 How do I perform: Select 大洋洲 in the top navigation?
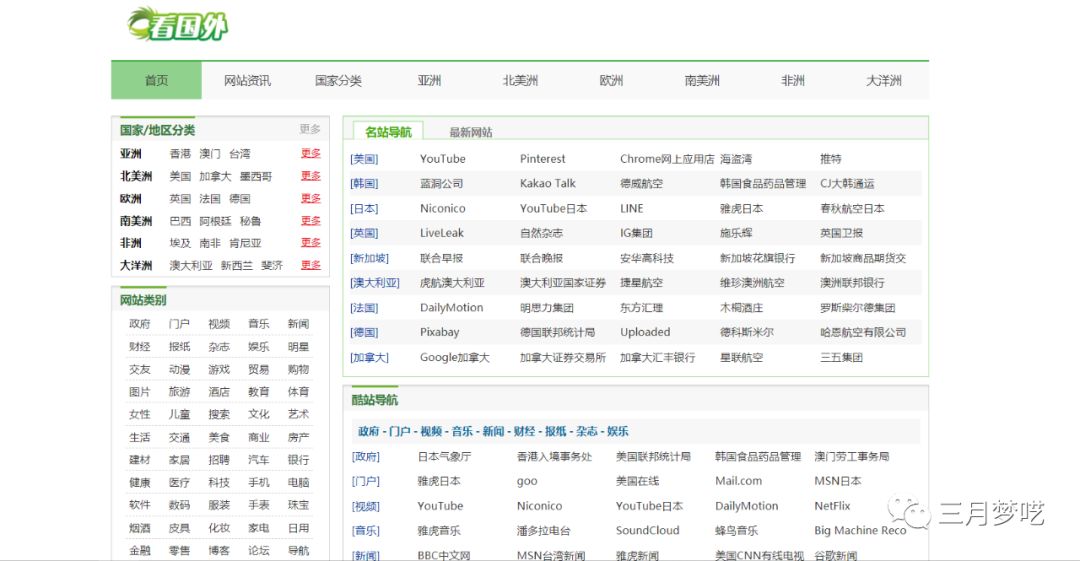pos(883,81)
